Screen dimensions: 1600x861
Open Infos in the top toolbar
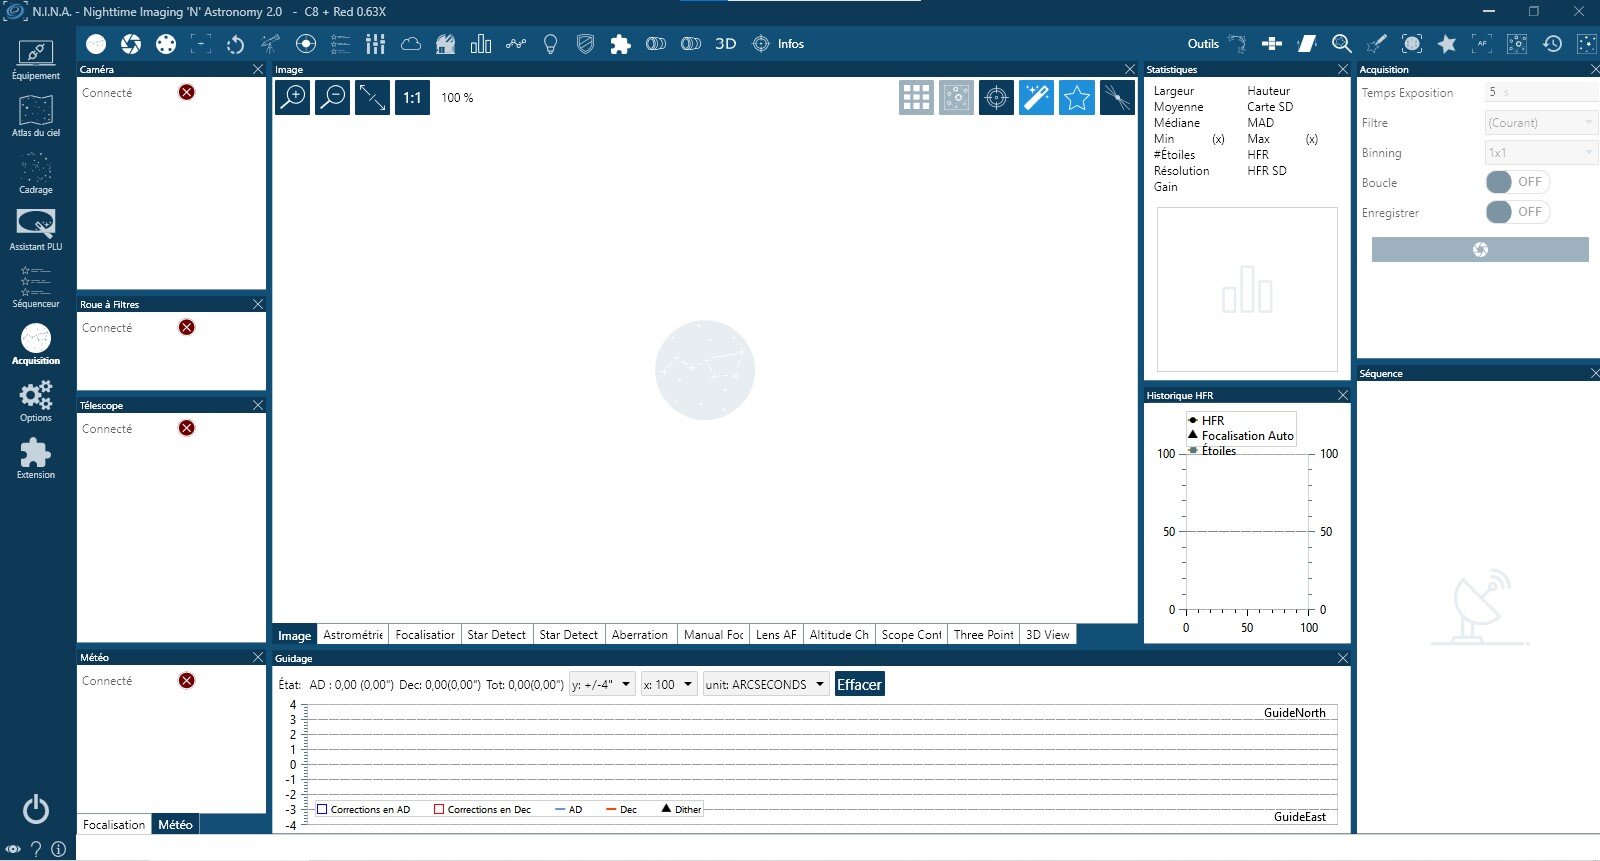click(x=779, y=44)
